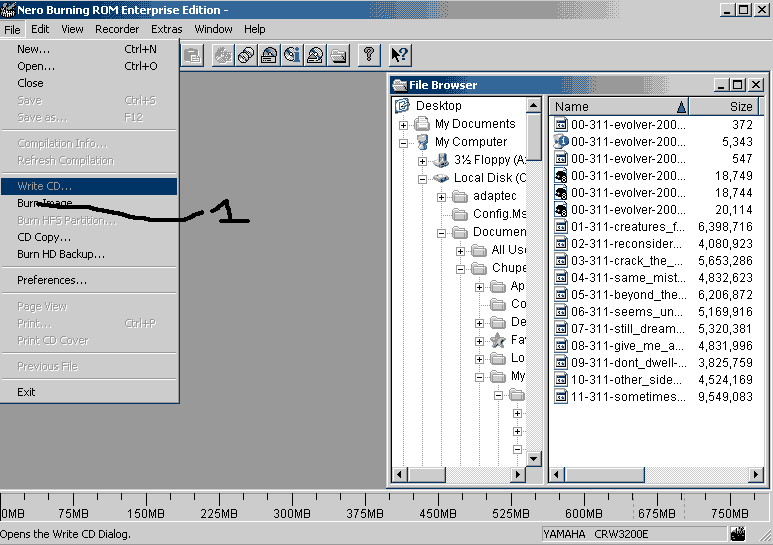Select the 03-311-crack_the_... file name
Image resolution: width=773 pixels, height=545 pixels.
click(627, 261)
